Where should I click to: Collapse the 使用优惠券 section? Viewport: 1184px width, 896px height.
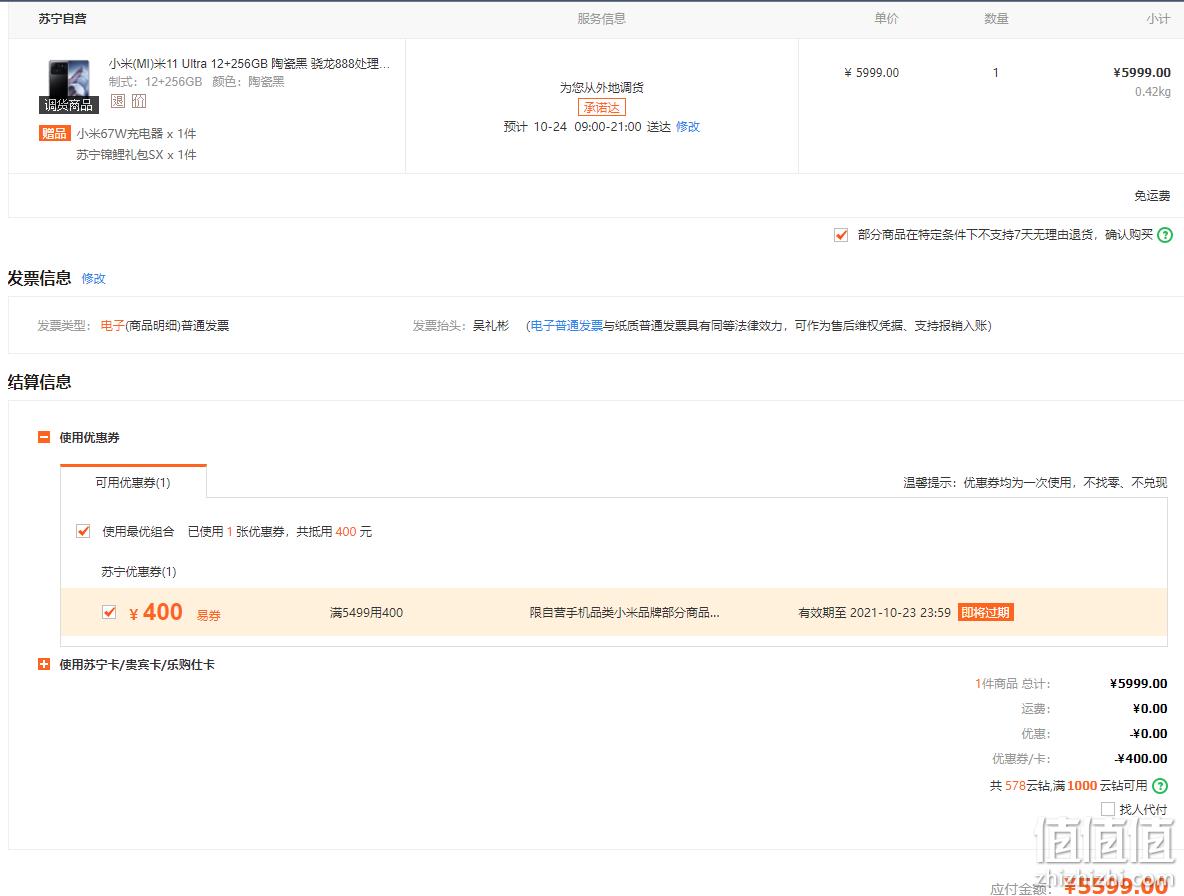pos(44,437)
